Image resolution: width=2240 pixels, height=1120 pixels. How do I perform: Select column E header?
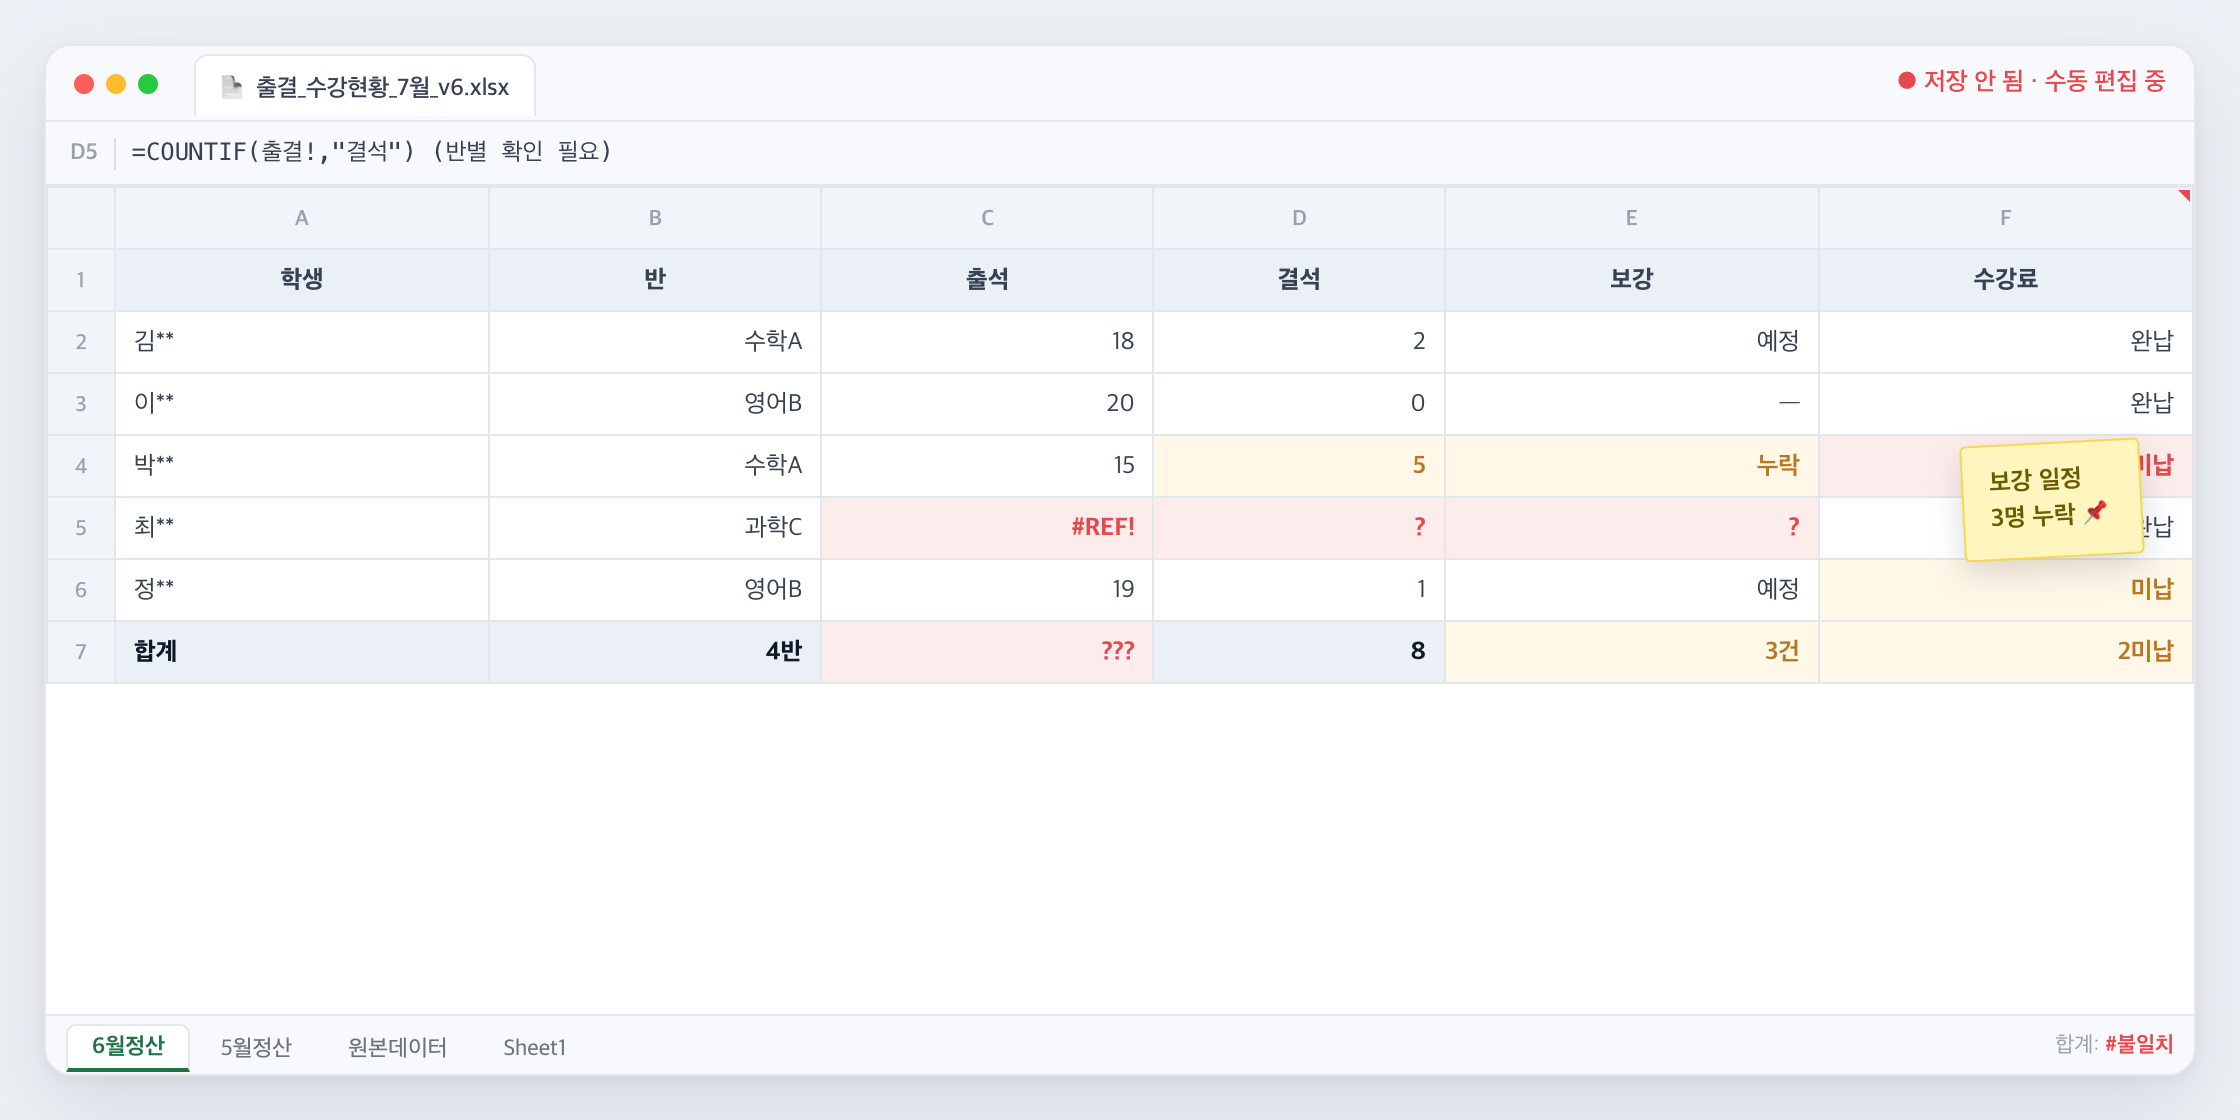(1631, 218)
